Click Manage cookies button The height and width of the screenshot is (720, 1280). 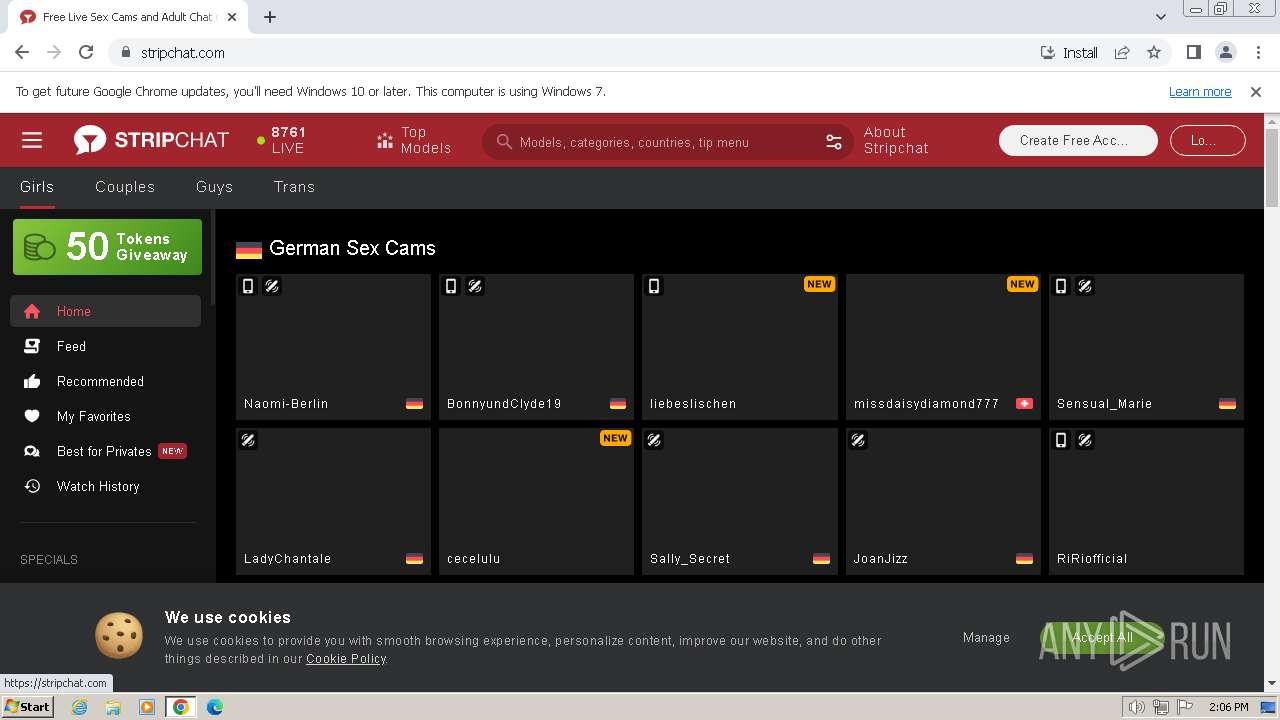coord(986,637)
